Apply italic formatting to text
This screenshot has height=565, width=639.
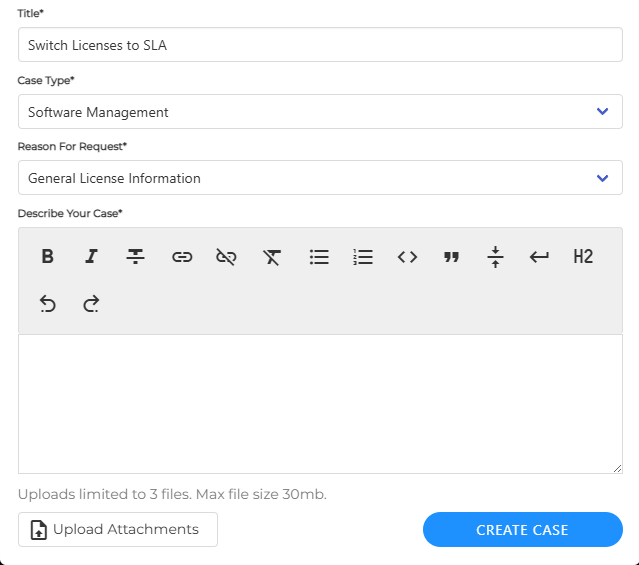(91, 257)
